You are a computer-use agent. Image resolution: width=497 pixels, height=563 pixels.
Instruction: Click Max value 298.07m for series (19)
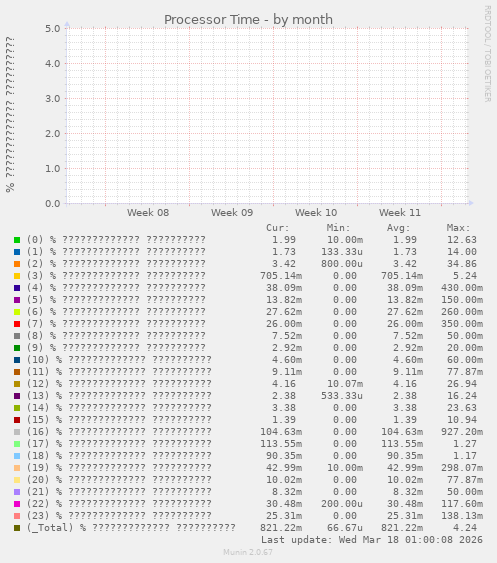[x=462, y=468]
